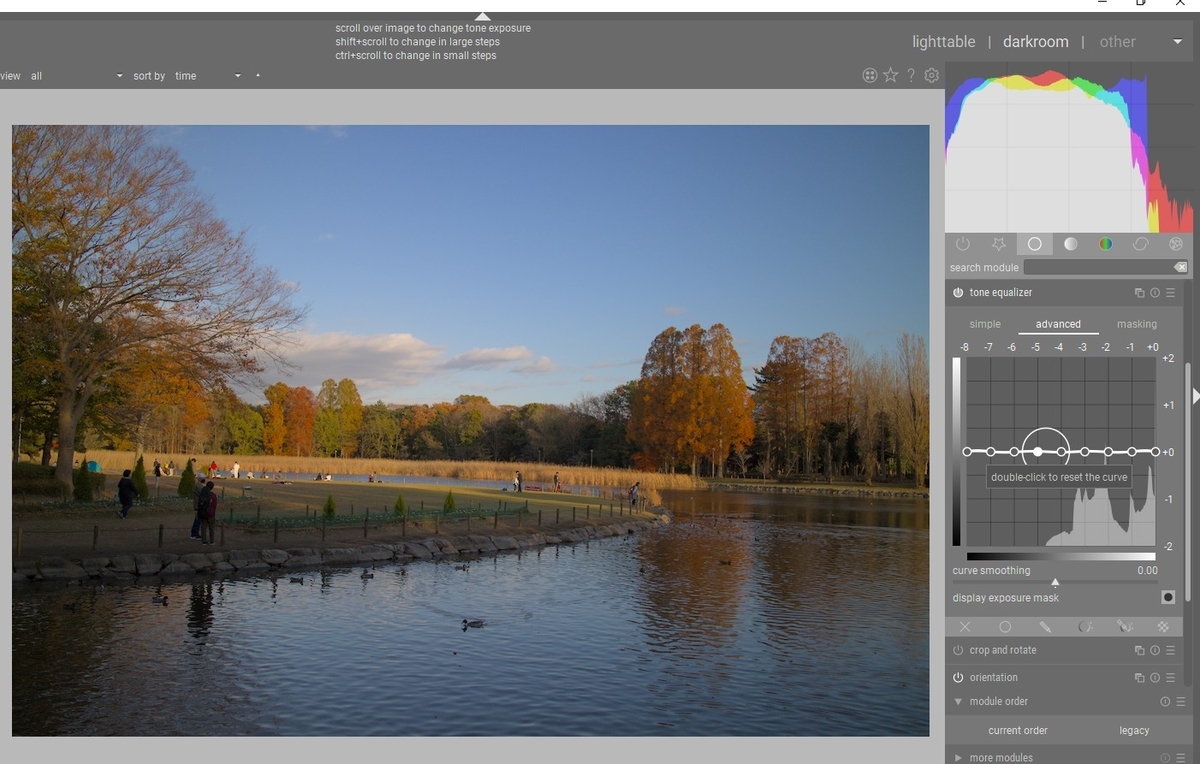Choose the parametric mask icon
This screenshot has height=764, width=1200.
coord(1085,627)
